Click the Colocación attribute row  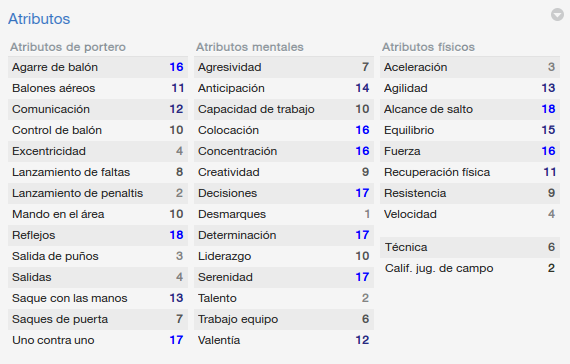coord(284,130)
